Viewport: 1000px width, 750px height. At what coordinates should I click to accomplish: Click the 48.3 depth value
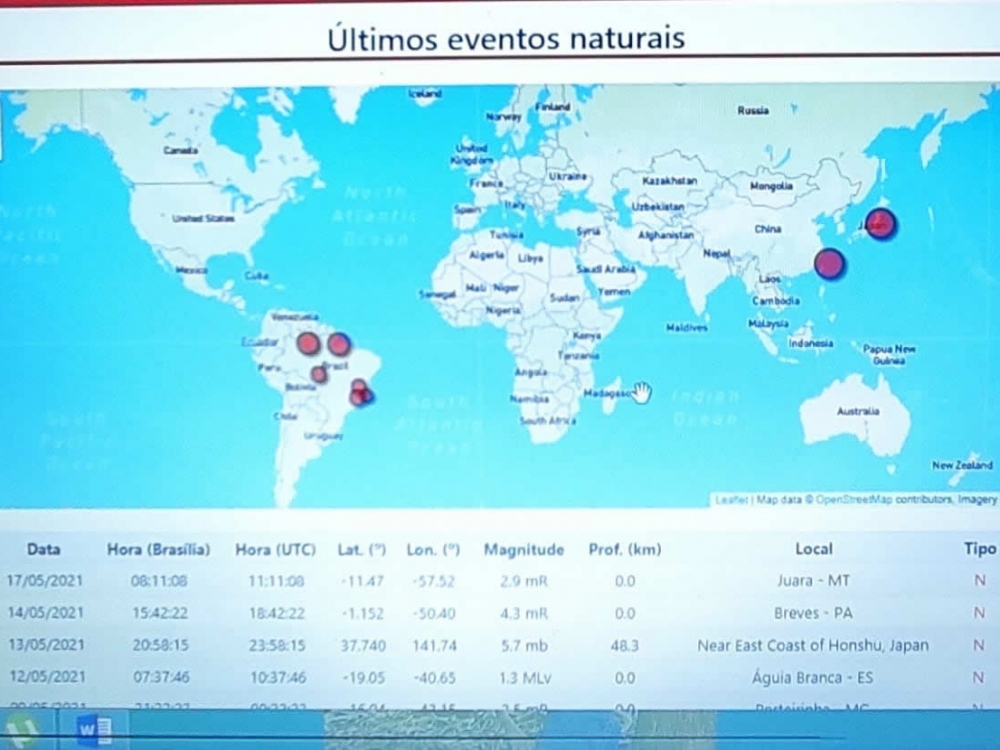coord(624,645)
